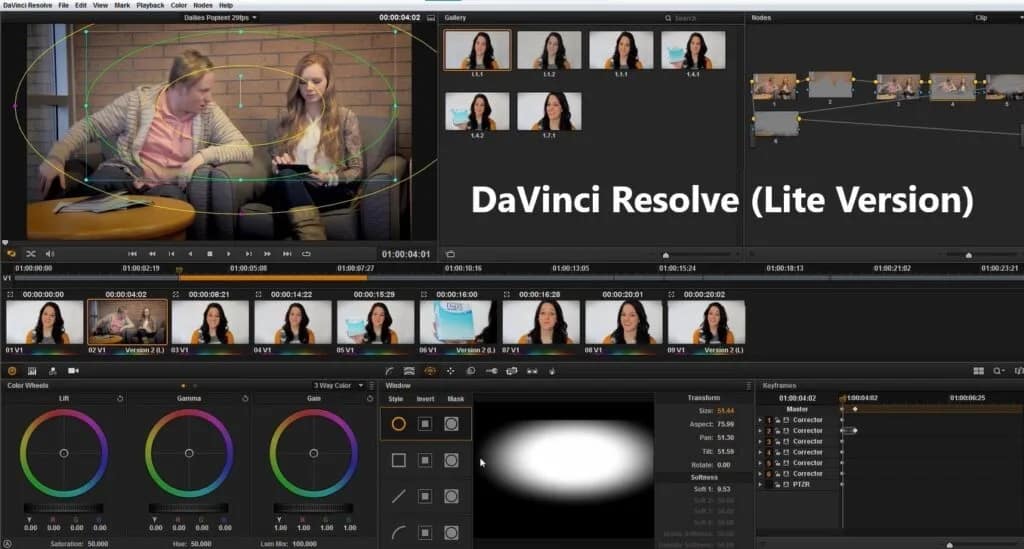Expand the PTZR keyframe track
This screenshot has width=1024, height=549.
click(x=760, y=484)
